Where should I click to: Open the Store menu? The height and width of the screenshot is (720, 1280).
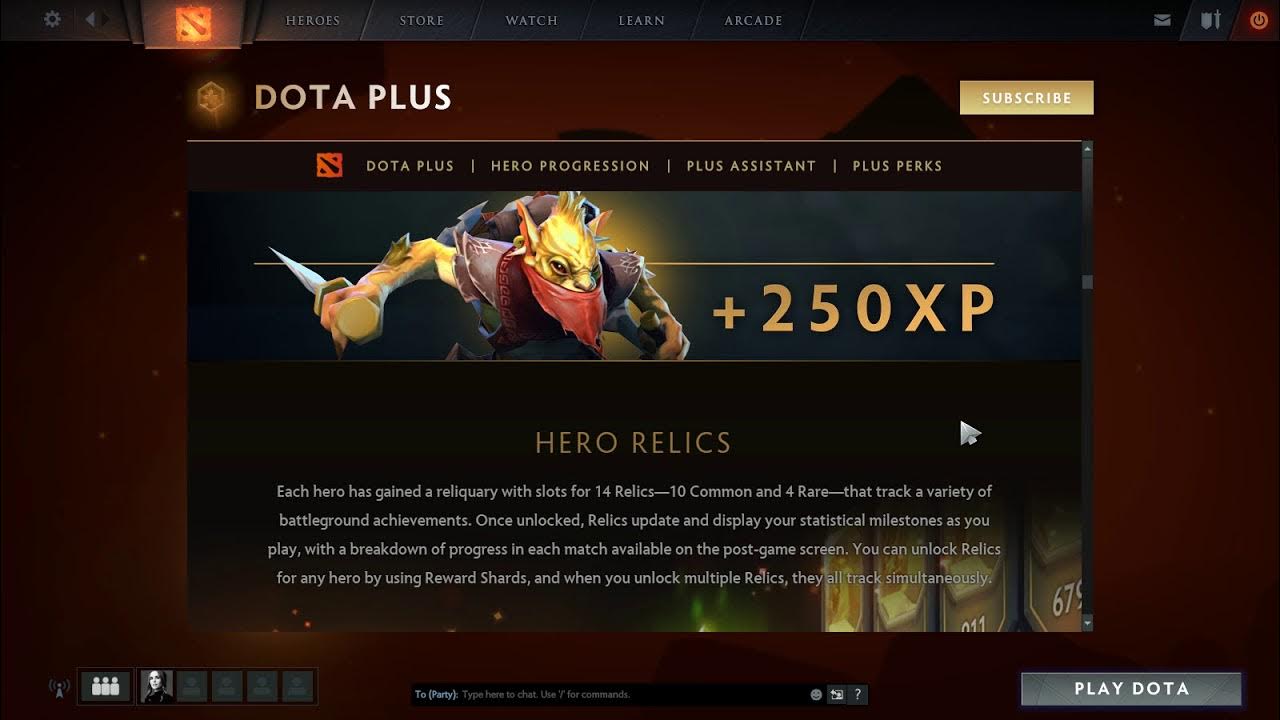coord(422,20)
